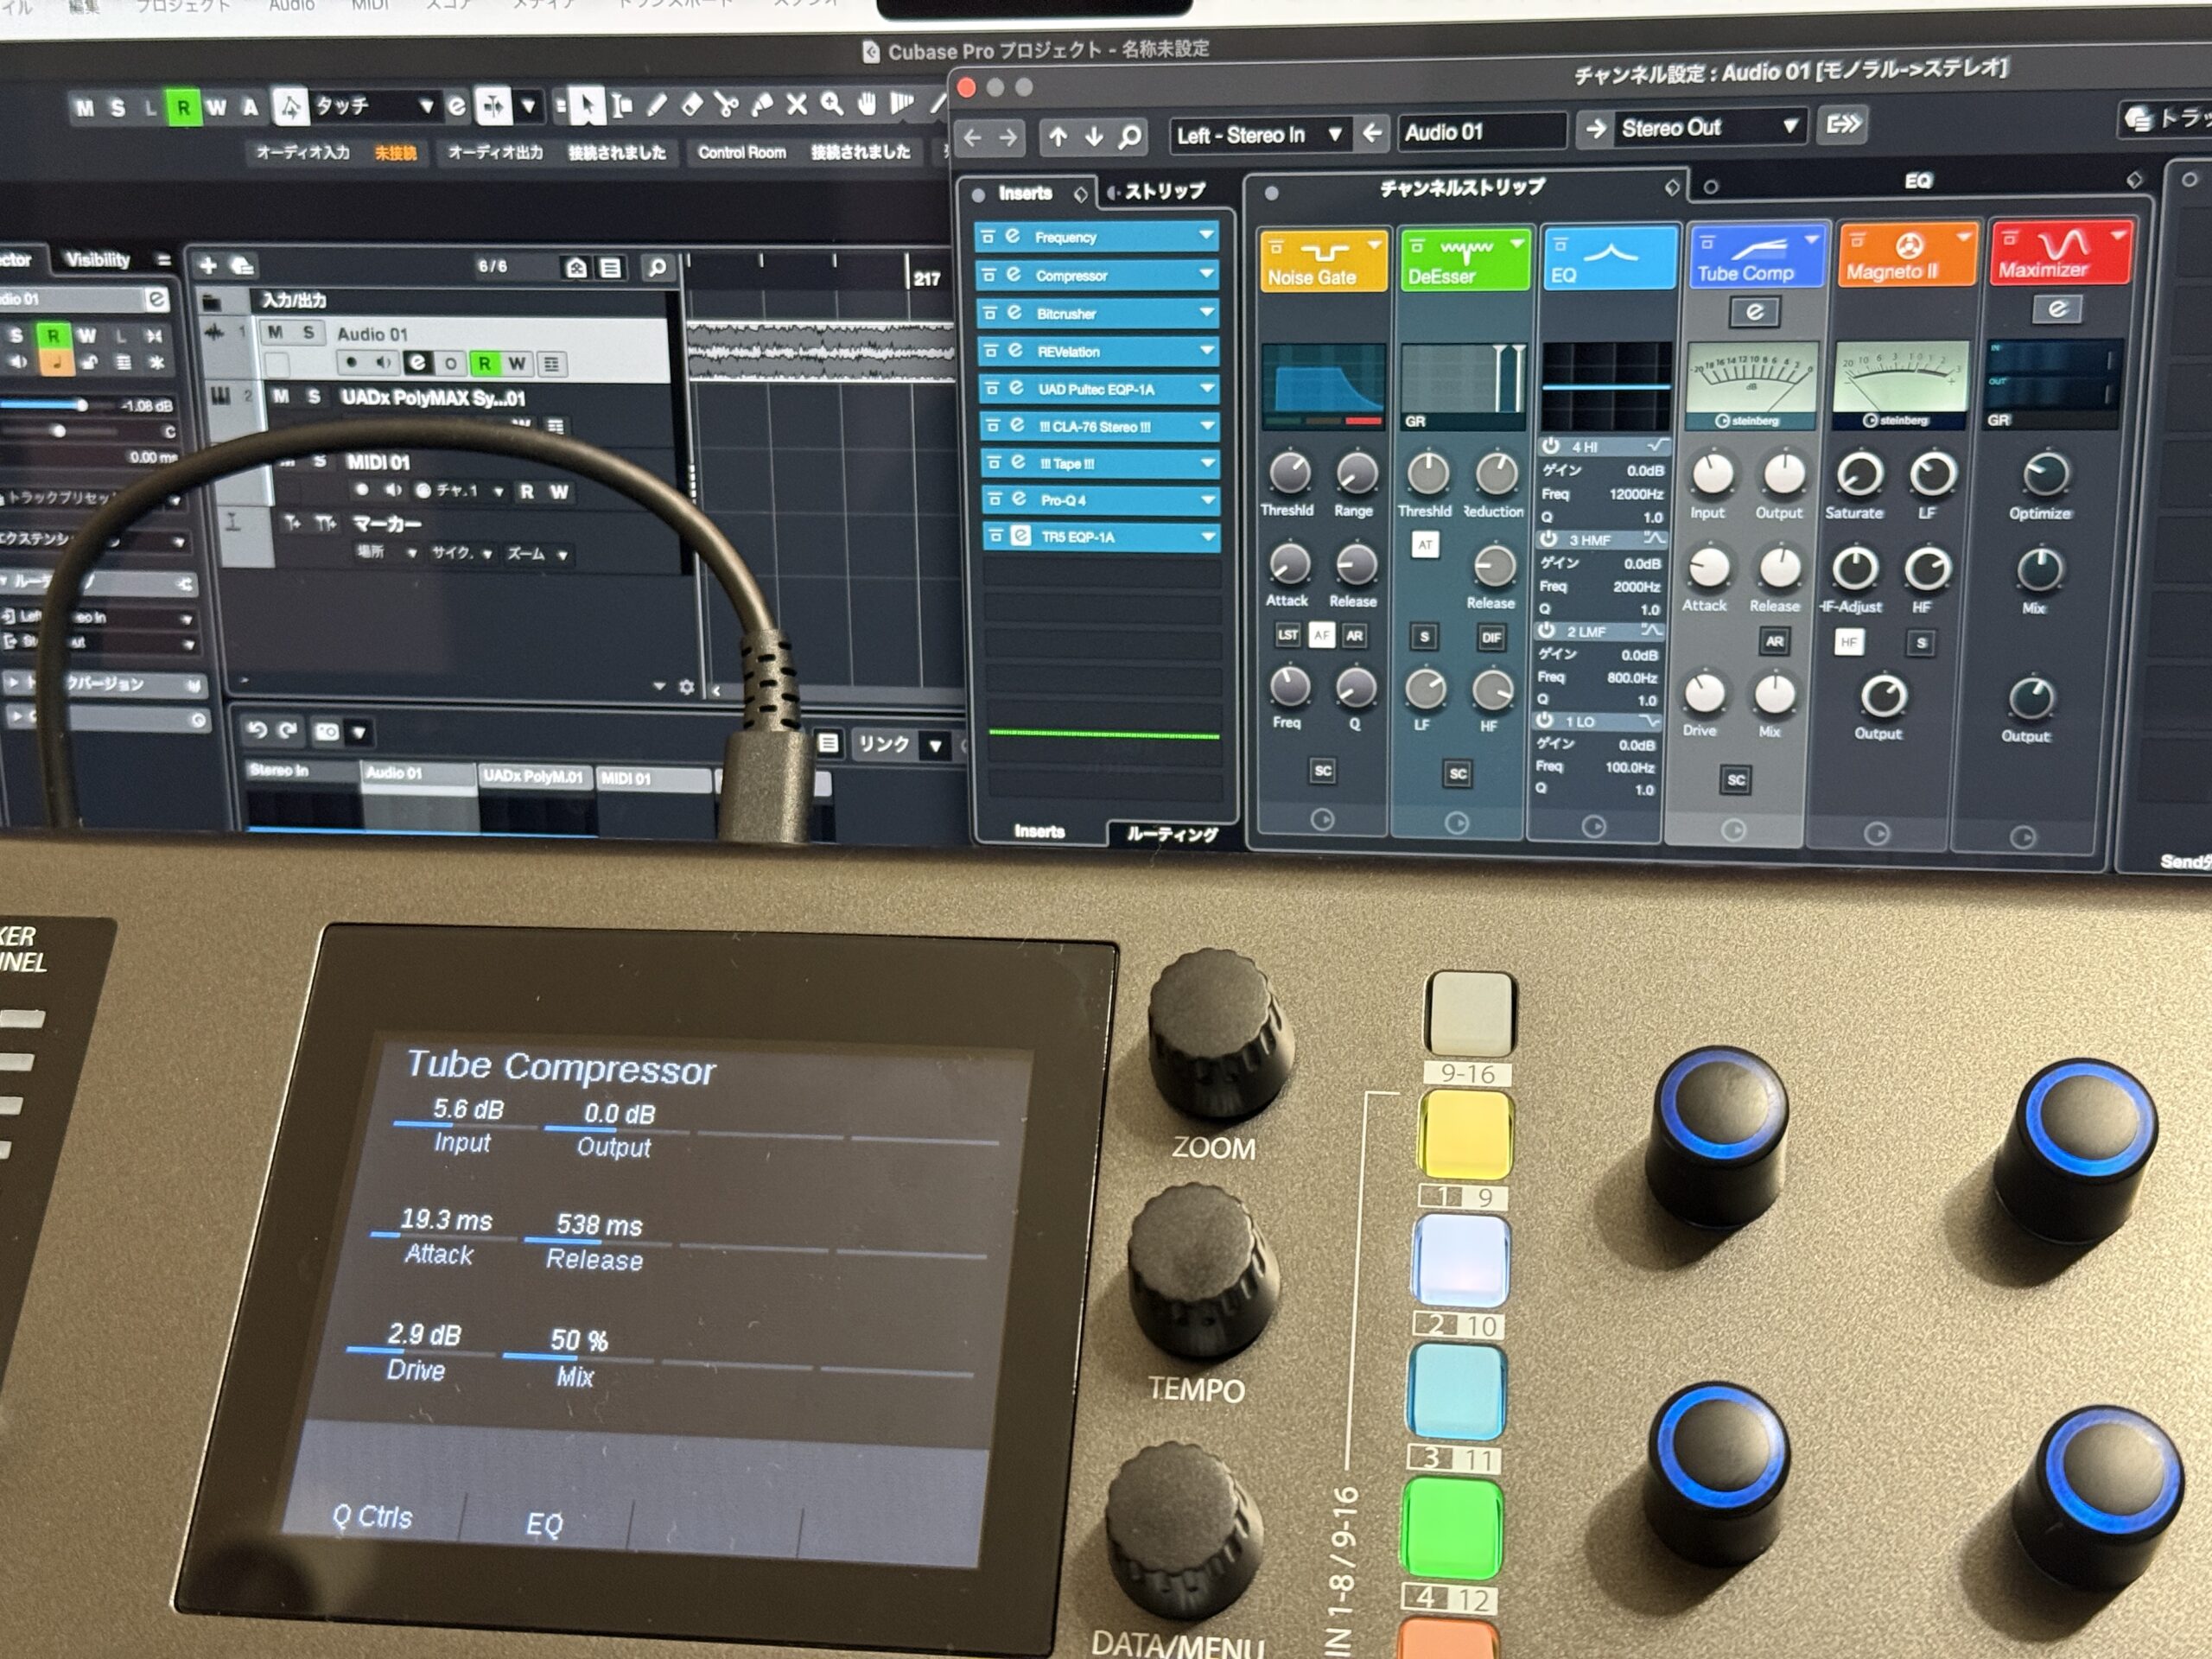Open Compressor insert slot dropdown arrow
Viewport: 2212px width, 1659px height.
1206,273
